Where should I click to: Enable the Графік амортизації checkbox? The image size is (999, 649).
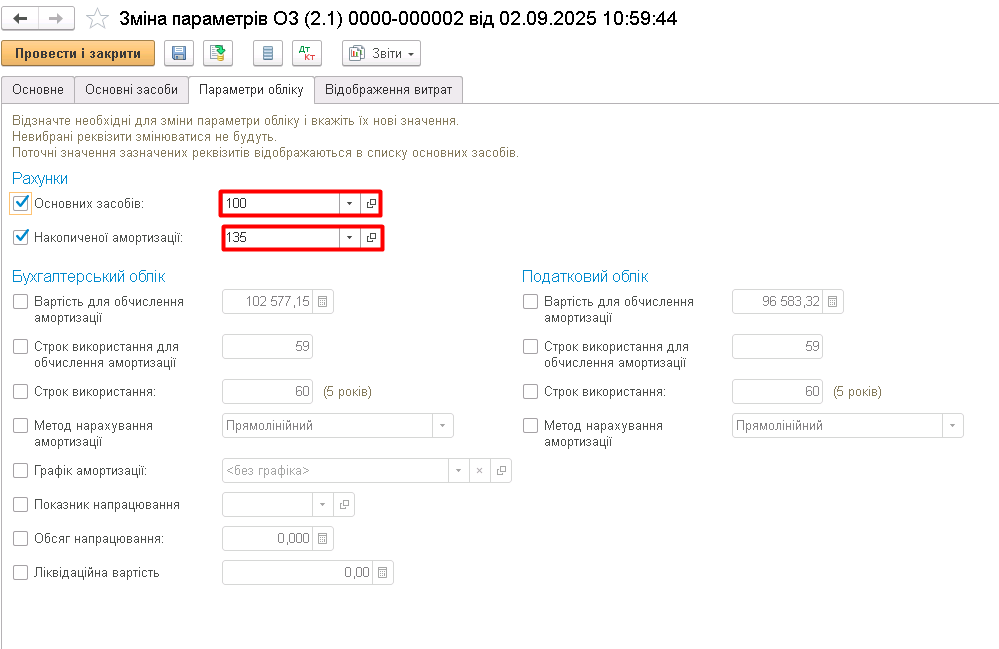click(x=21, y=470)
